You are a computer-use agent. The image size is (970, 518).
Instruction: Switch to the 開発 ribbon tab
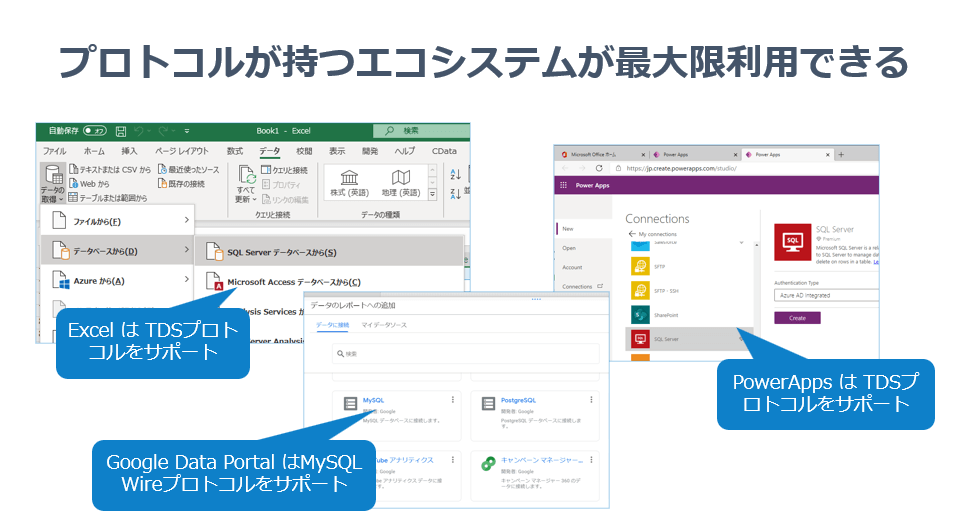(370, 151)
